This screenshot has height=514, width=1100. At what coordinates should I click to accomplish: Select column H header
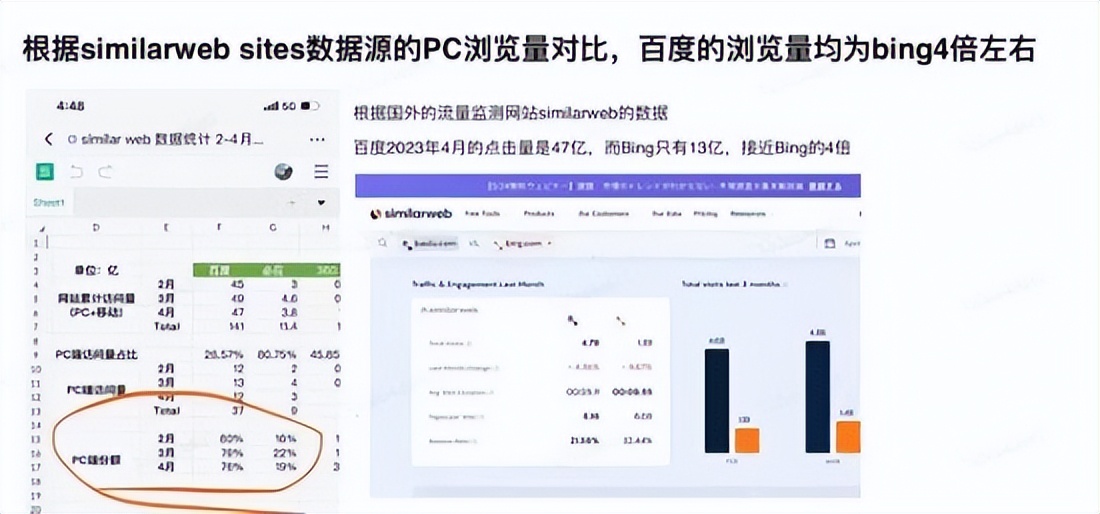click(324, 228)
